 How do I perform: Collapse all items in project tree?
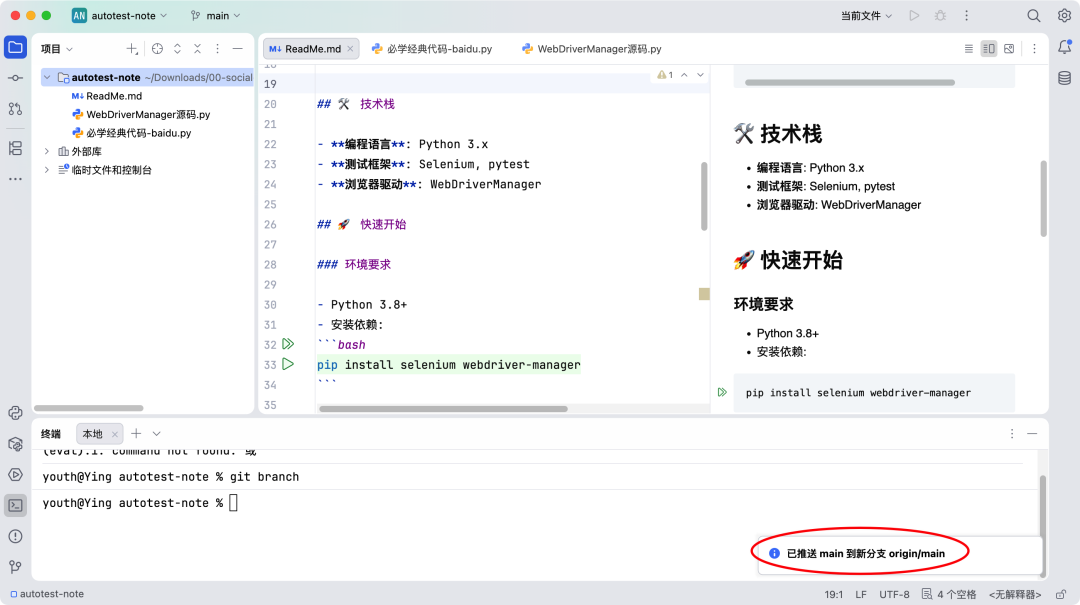click(197, 49)
